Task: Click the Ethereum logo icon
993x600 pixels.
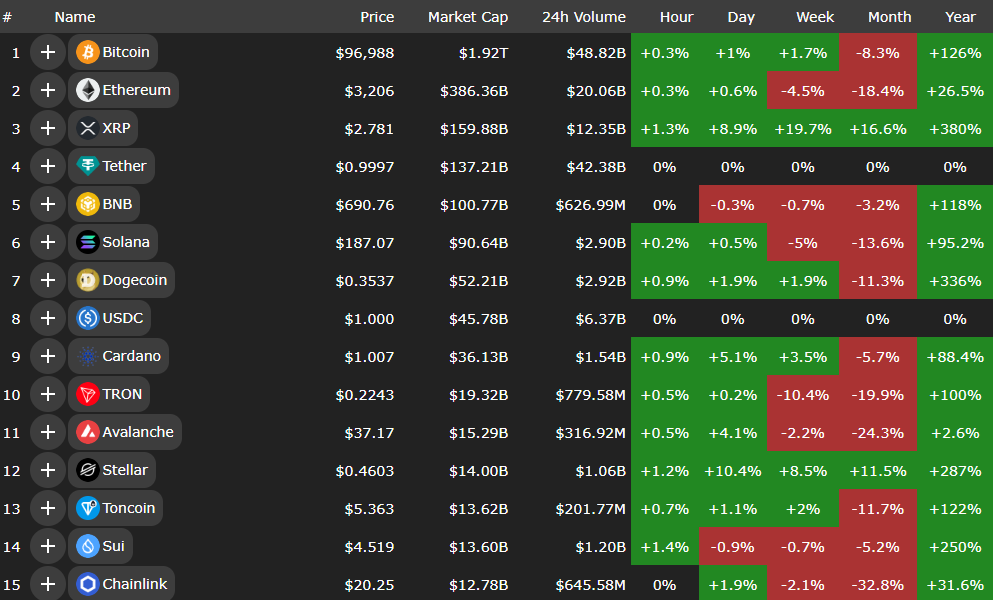Action: click(87, 90)
